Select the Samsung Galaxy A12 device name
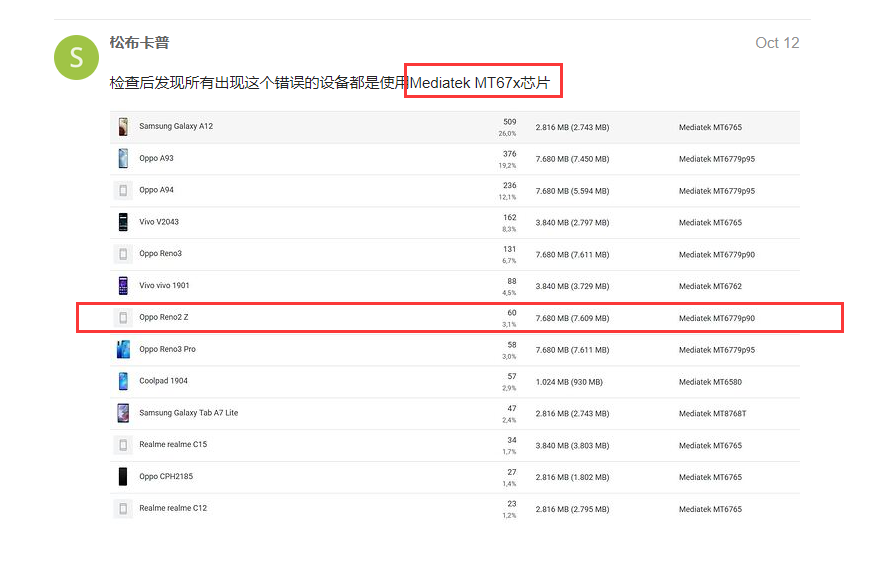 [x=176, y=126]
